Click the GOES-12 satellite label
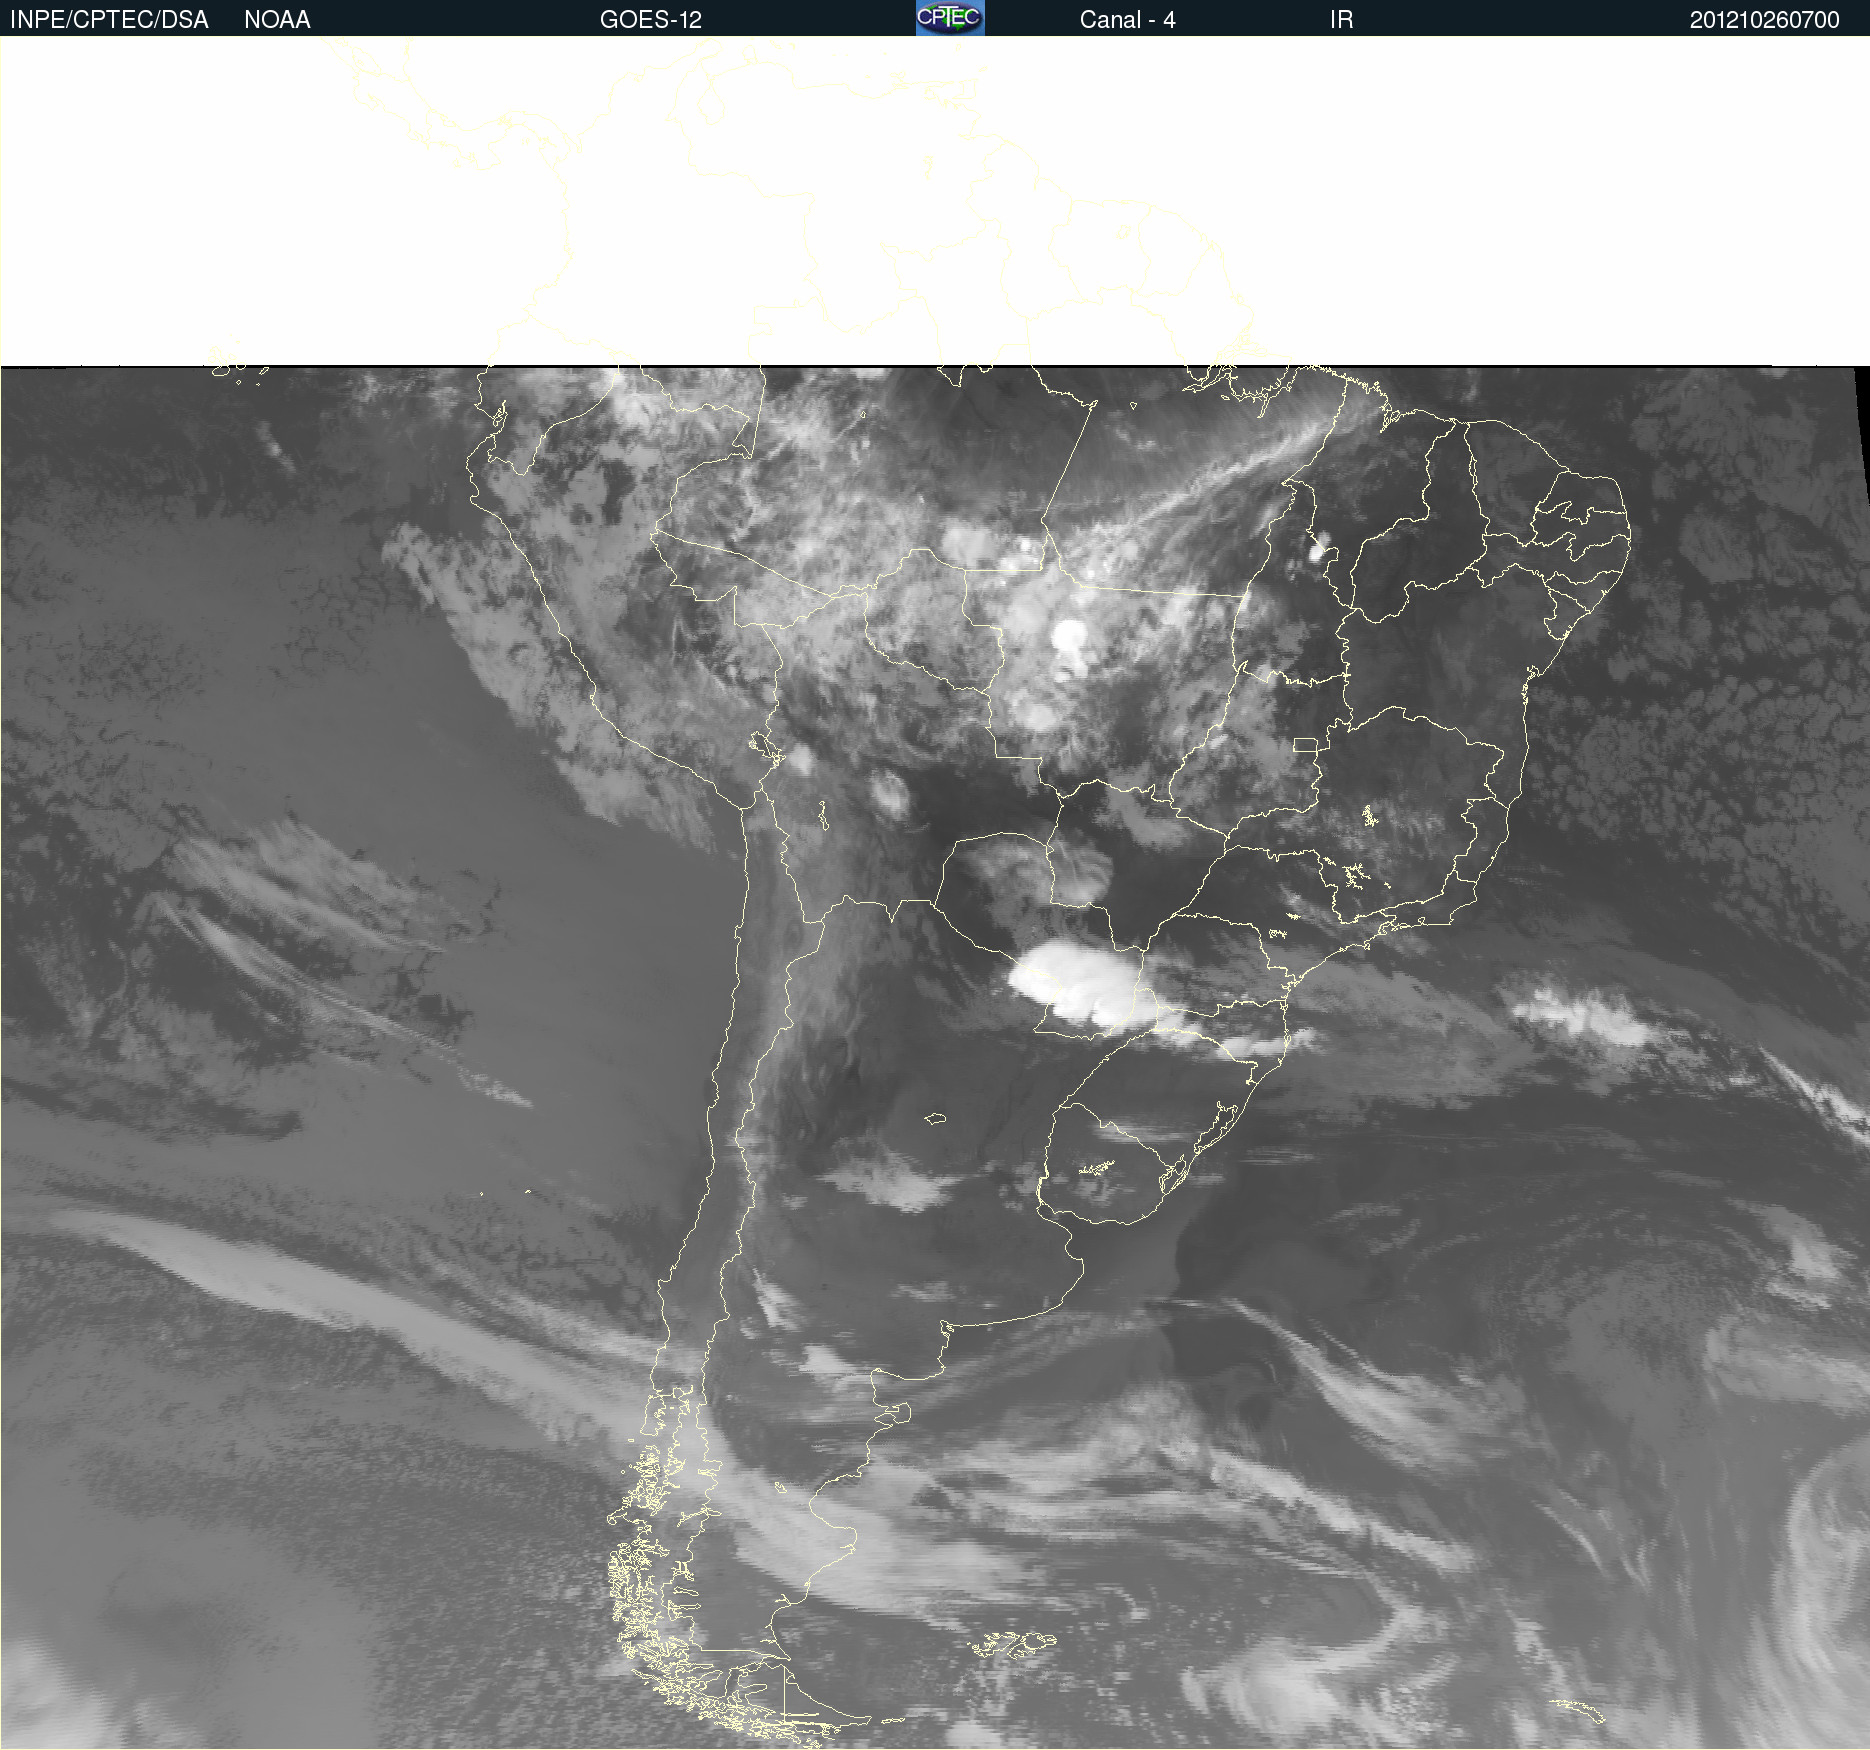The image size is (1870, 1750). [651, 20]
